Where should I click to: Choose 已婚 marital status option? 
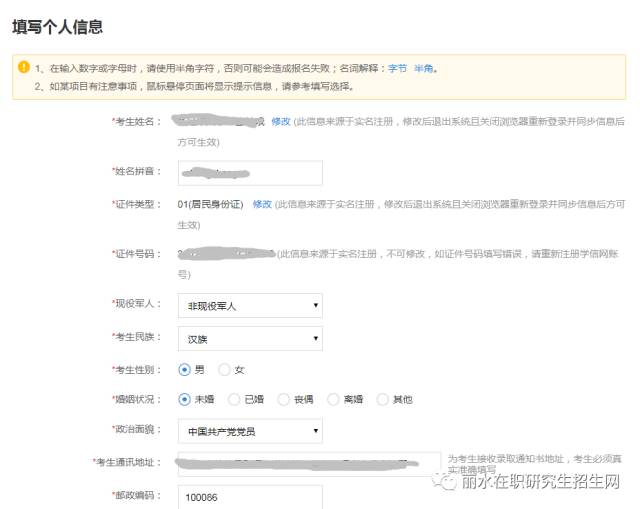(234, 399)
